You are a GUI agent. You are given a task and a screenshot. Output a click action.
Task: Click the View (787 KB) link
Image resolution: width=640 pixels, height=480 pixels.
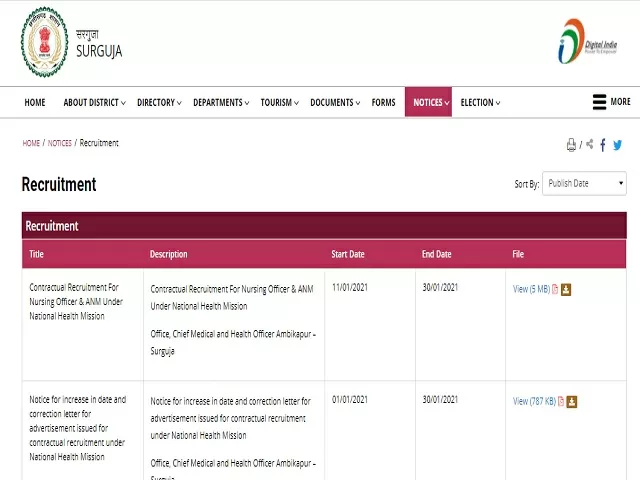(x=534, y=402)
